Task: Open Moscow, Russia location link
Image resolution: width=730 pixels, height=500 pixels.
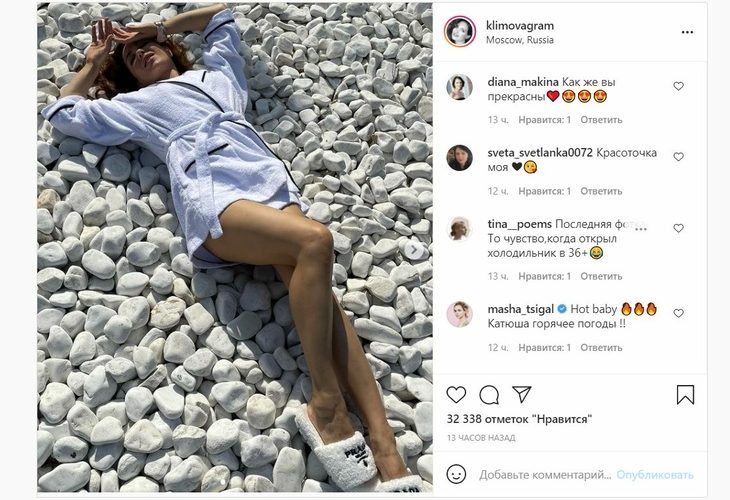Action: [520, 40]
